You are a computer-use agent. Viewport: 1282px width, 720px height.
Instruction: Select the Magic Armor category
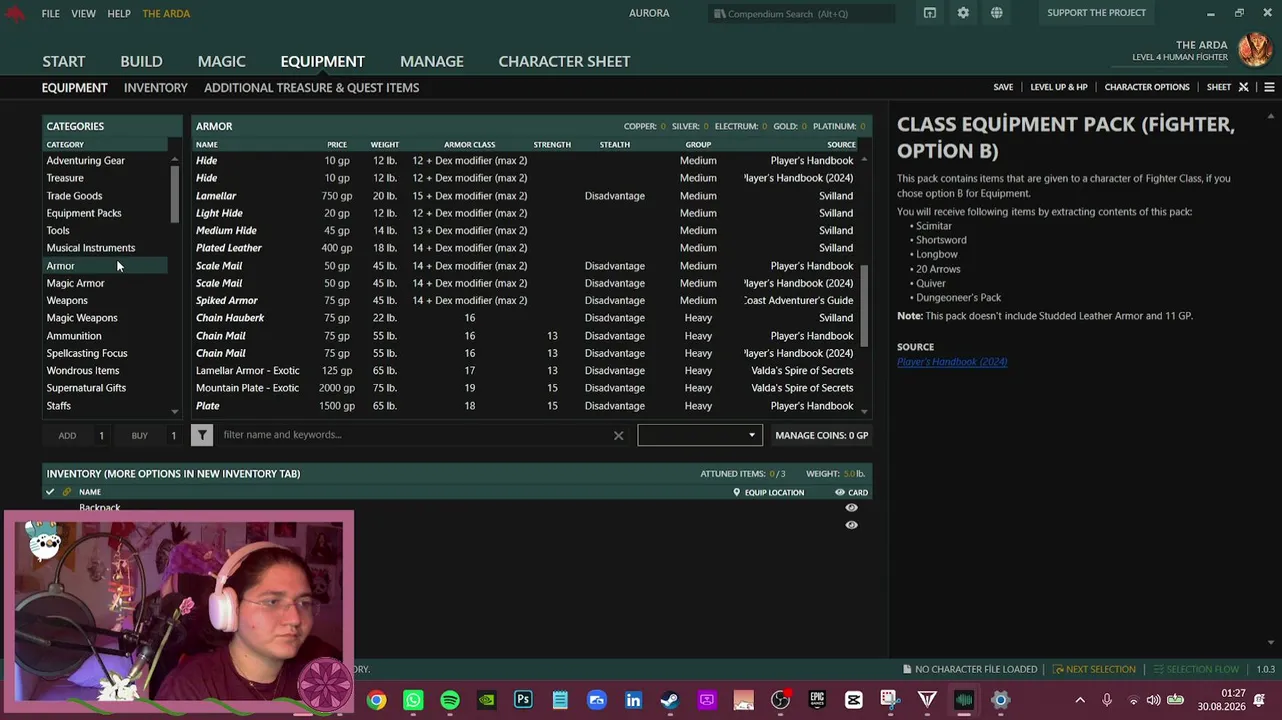point(105,283)
